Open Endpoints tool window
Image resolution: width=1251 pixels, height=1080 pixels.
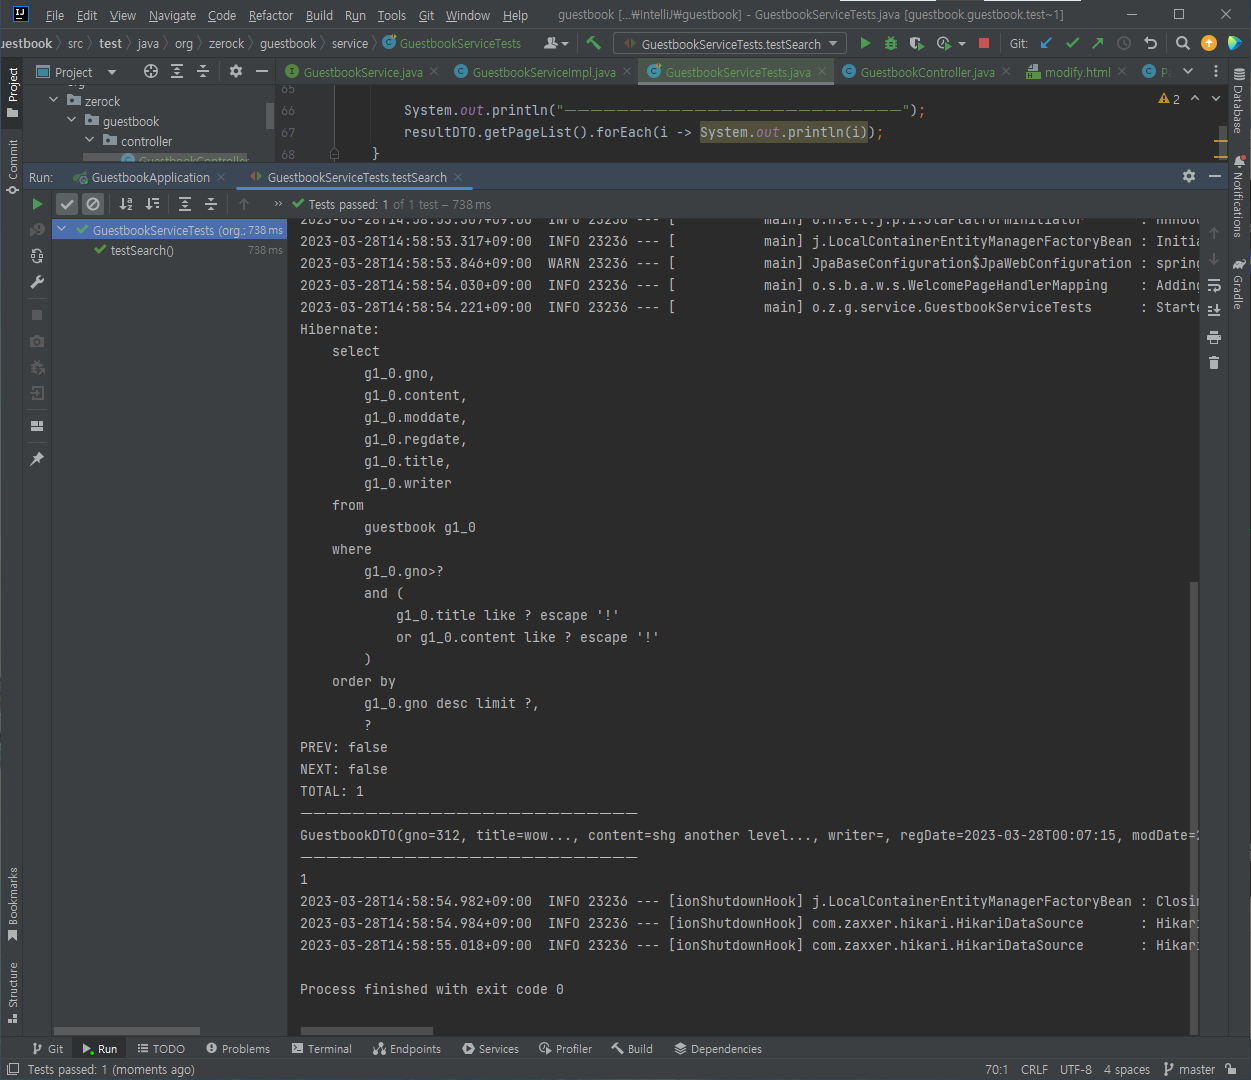coord(407,1049)
